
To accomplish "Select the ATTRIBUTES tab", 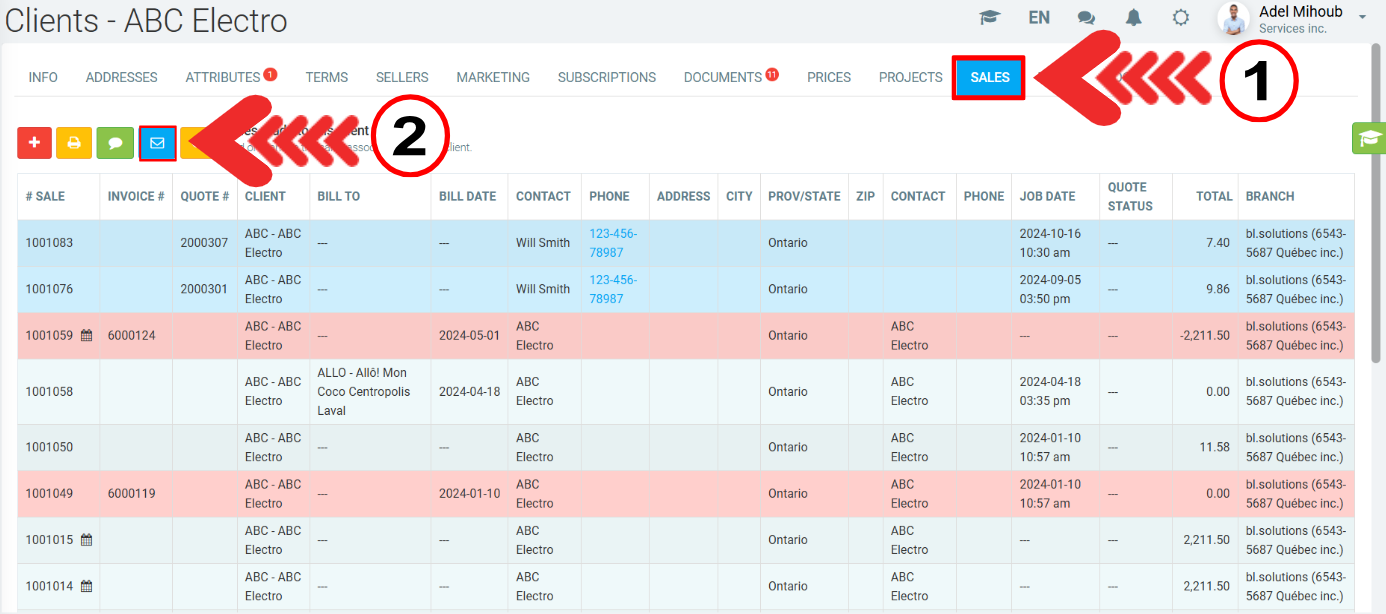I will (223, 77).
